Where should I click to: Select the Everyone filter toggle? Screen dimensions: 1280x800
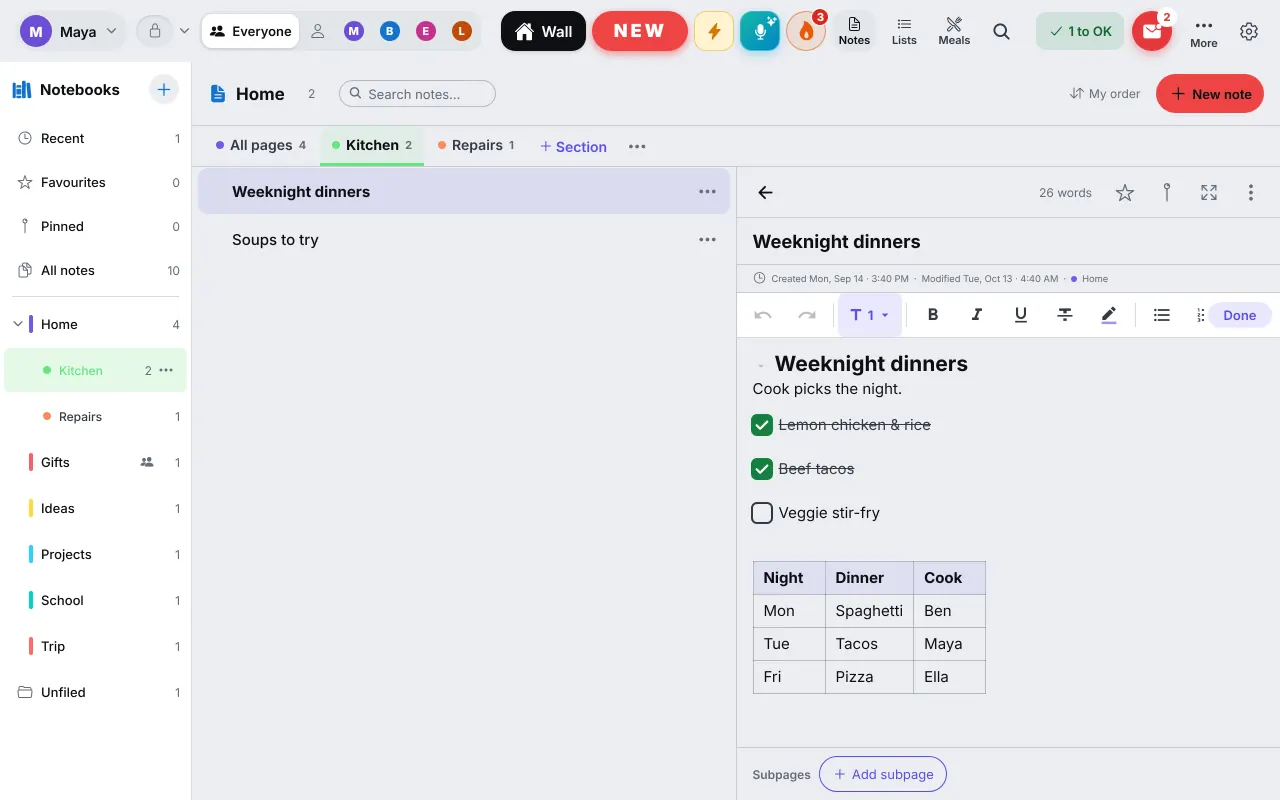[x=250, y=31]
